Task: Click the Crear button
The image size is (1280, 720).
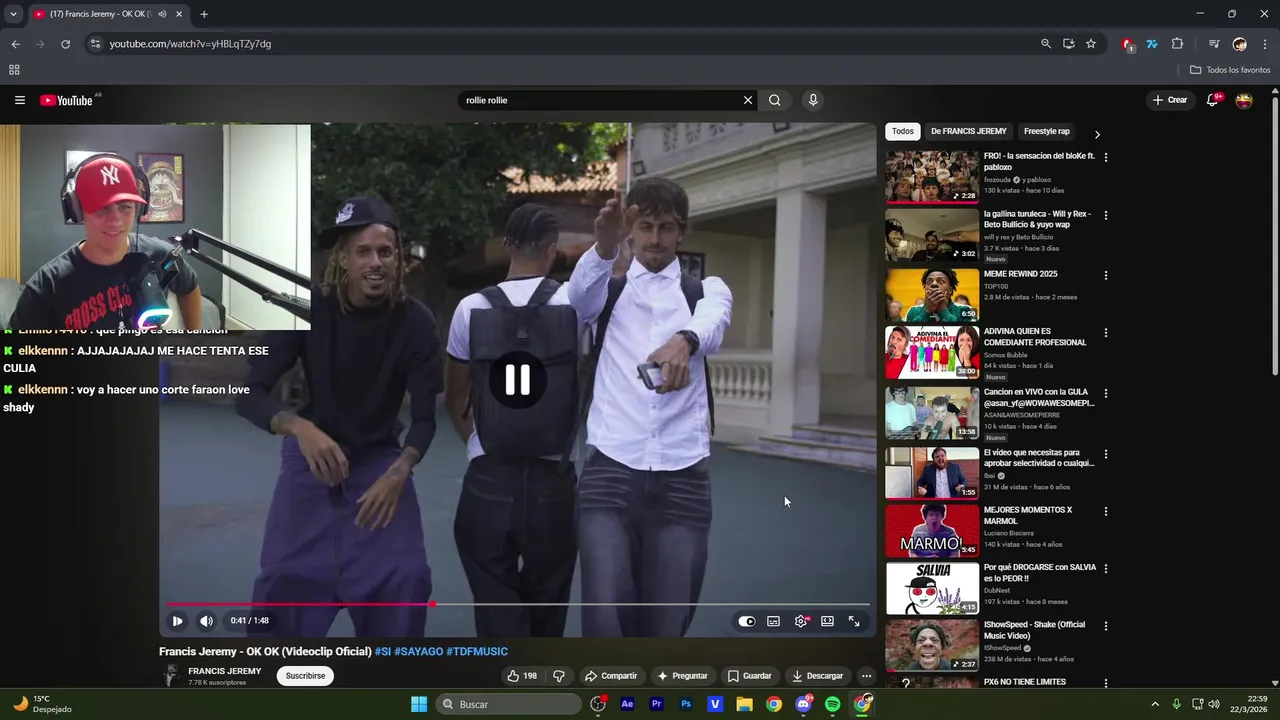Action: click(1169, 100)
